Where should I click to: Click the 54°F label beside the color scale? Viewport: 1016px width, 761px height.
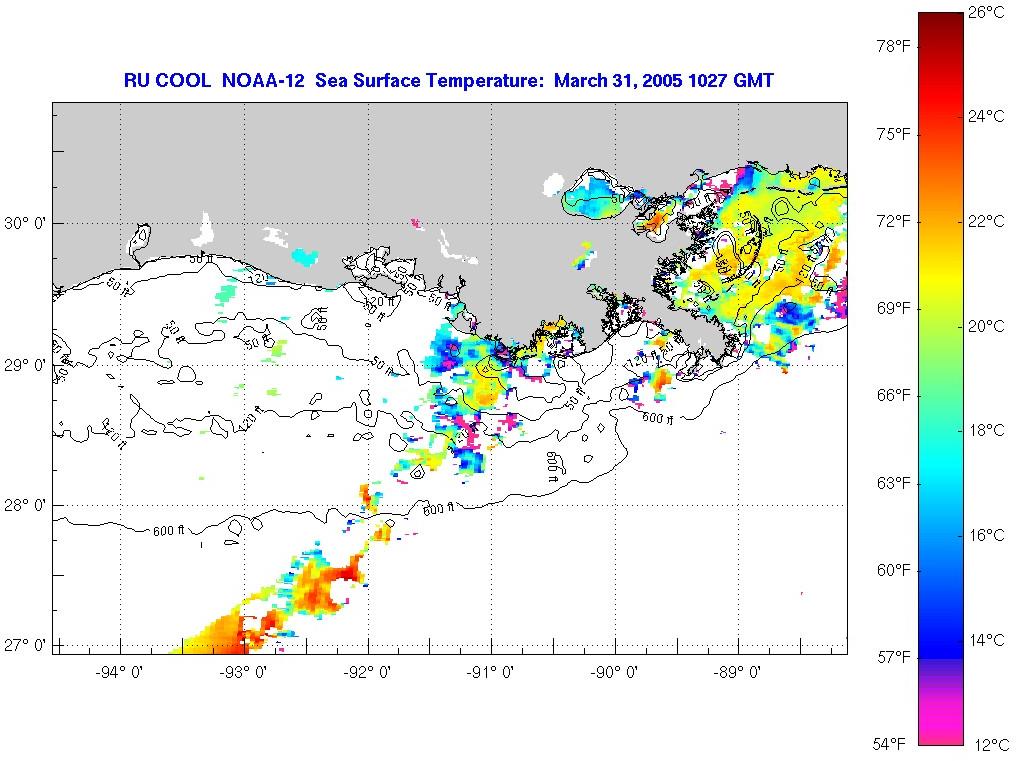point(890,744)
